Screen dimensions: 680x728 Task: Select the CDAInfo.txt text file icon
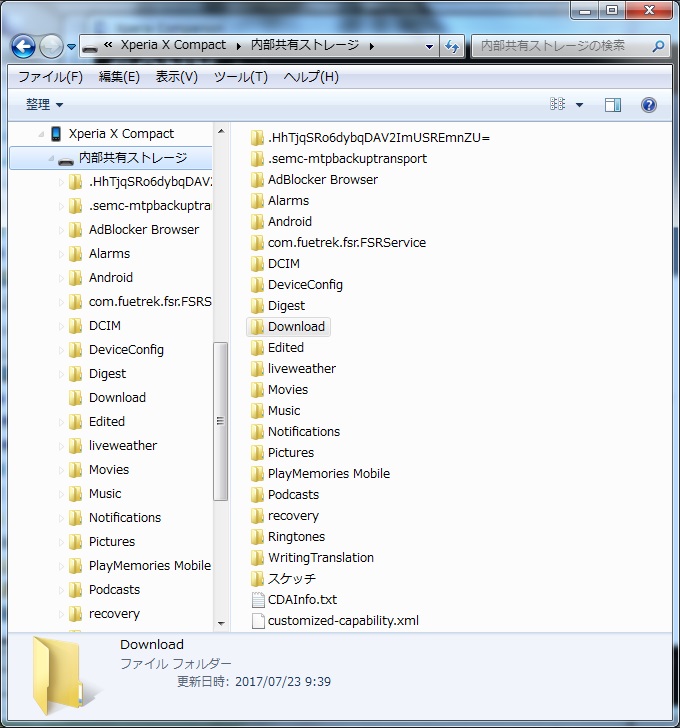(x=258, y=600)
